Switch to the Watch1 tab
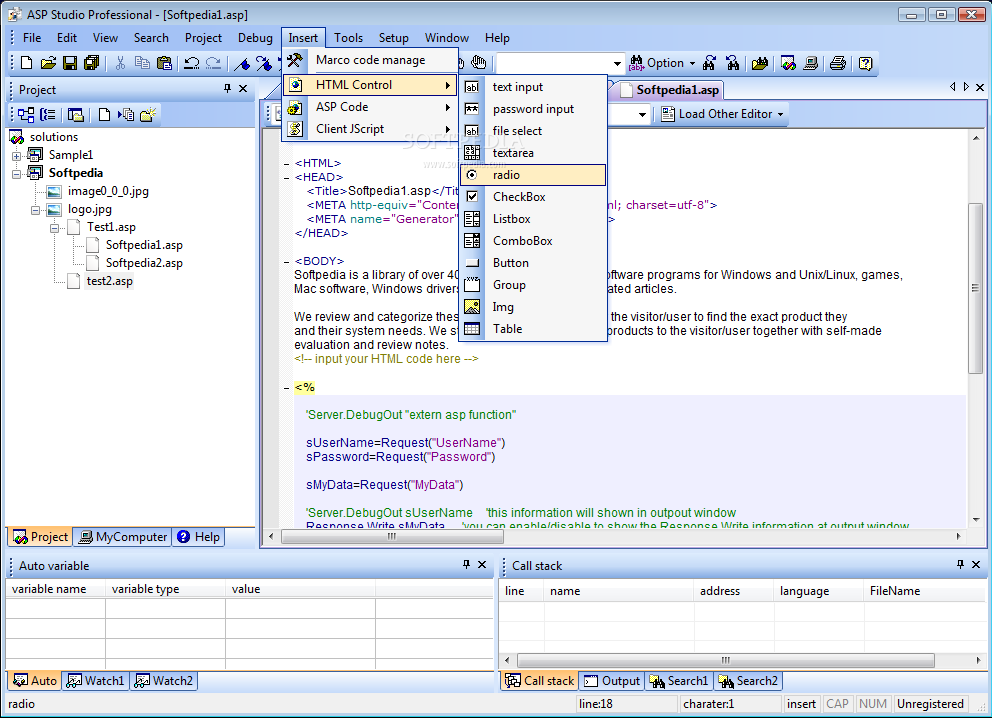This screenshot has width=992, height=718. [x=96, y=681]
